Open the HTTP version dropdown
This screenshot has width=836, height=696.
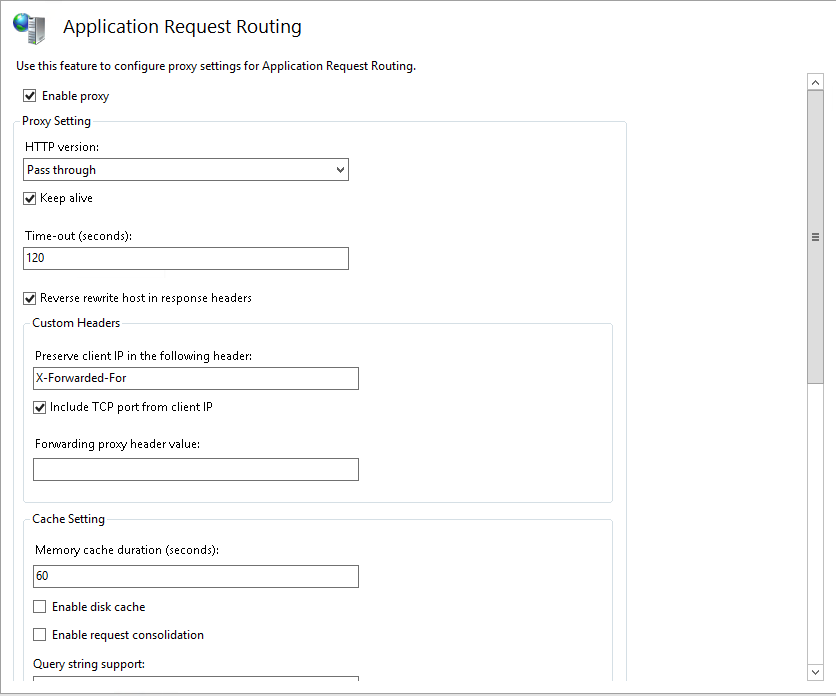(186, 170)
